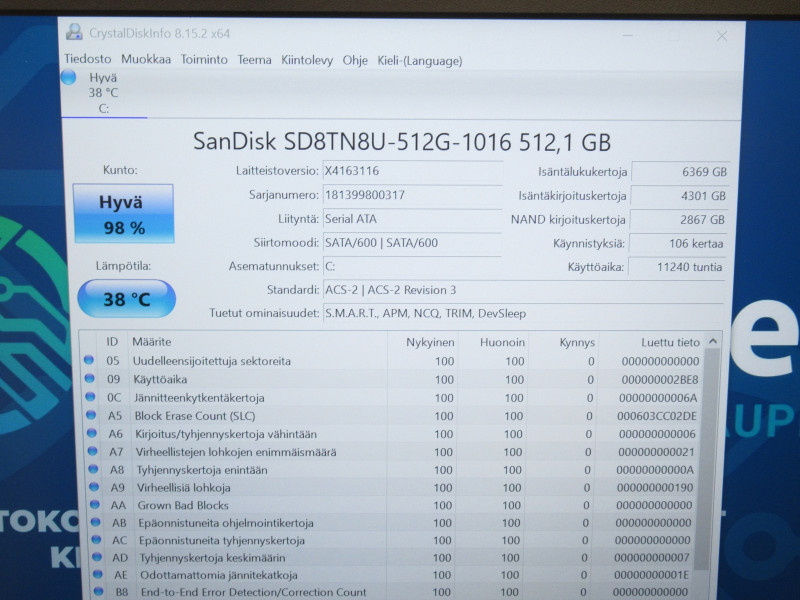Click the power-on count 106 kertaa
Viewport: 800px width, 600px height.
point(677,244)
